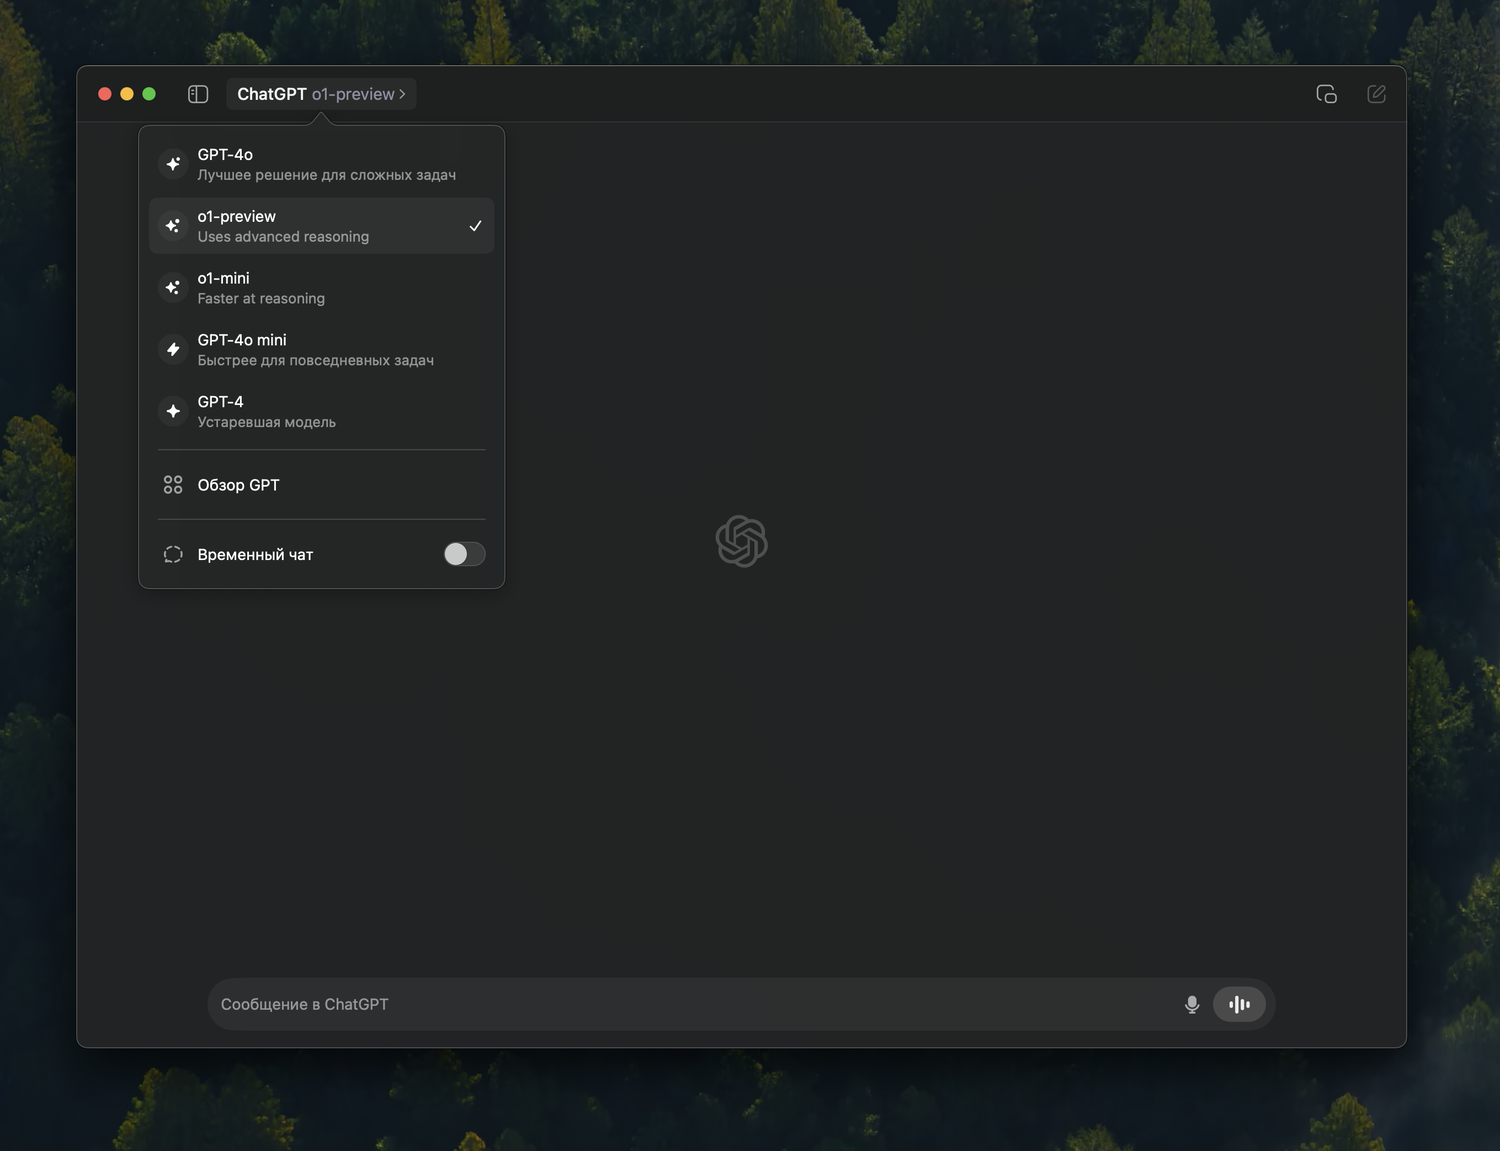Click the GPT-4 star icon
This screenshot has height=1151, width=1500.
pos(173,412)
